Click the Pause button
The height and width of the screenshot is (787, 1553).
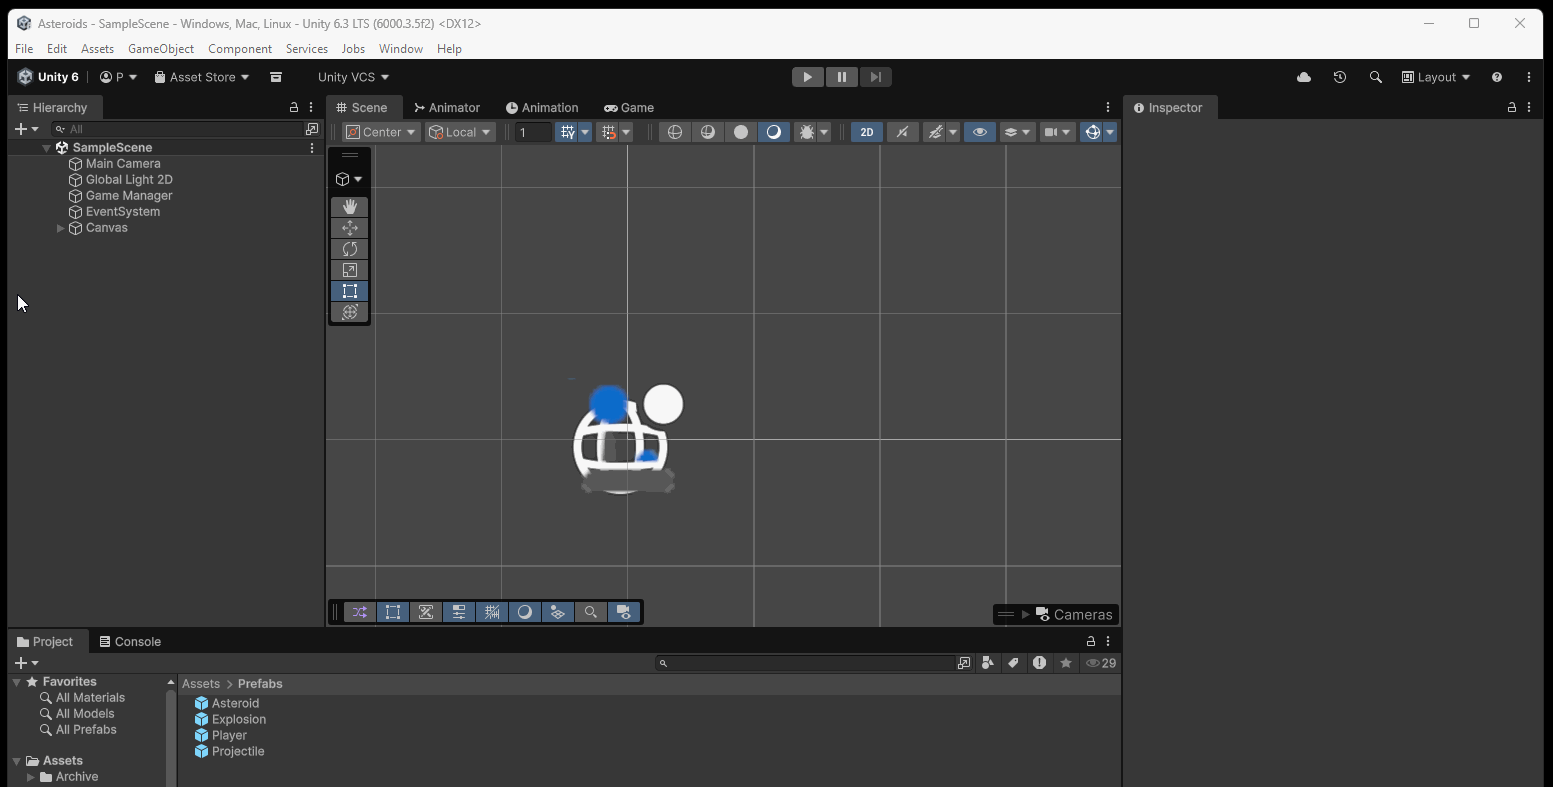(x=842, y=77)
